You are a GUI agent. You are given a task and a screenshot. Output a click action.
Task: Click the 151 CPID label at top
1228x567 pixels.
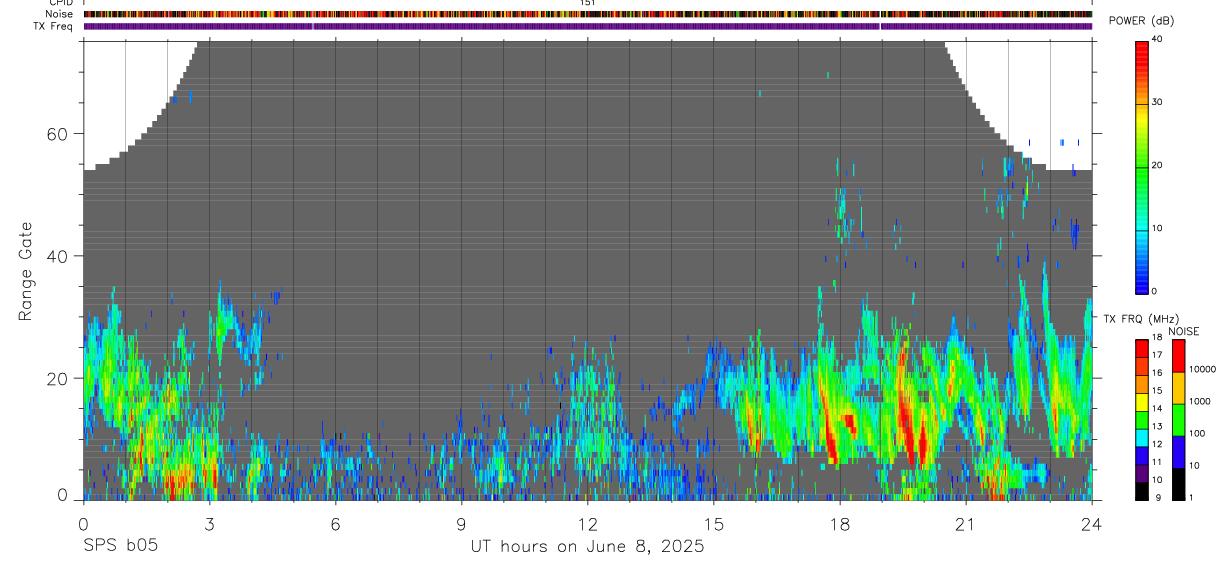(x=588, y=3)
